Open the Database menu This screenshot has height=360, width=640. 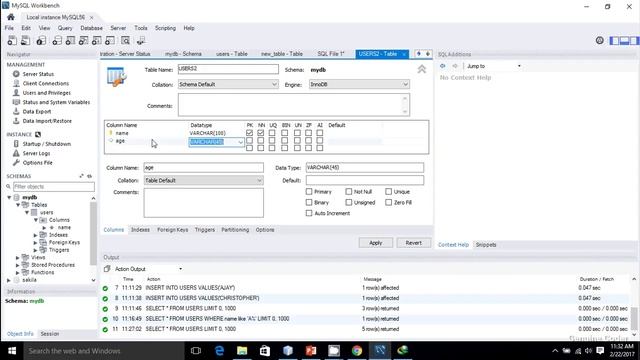tap(91, 28)
